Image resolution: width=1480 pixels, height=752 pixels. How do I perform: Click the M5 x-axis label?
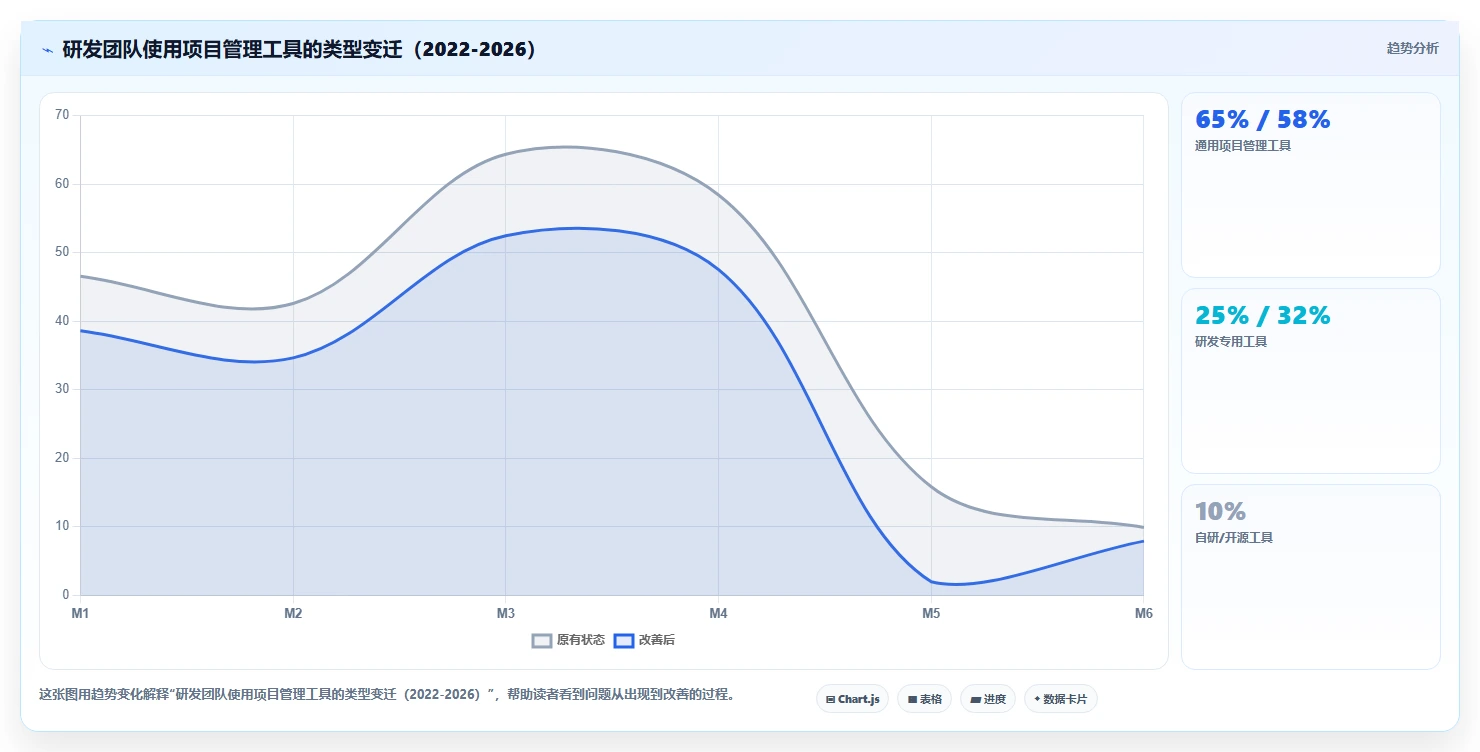pos(931,613)
